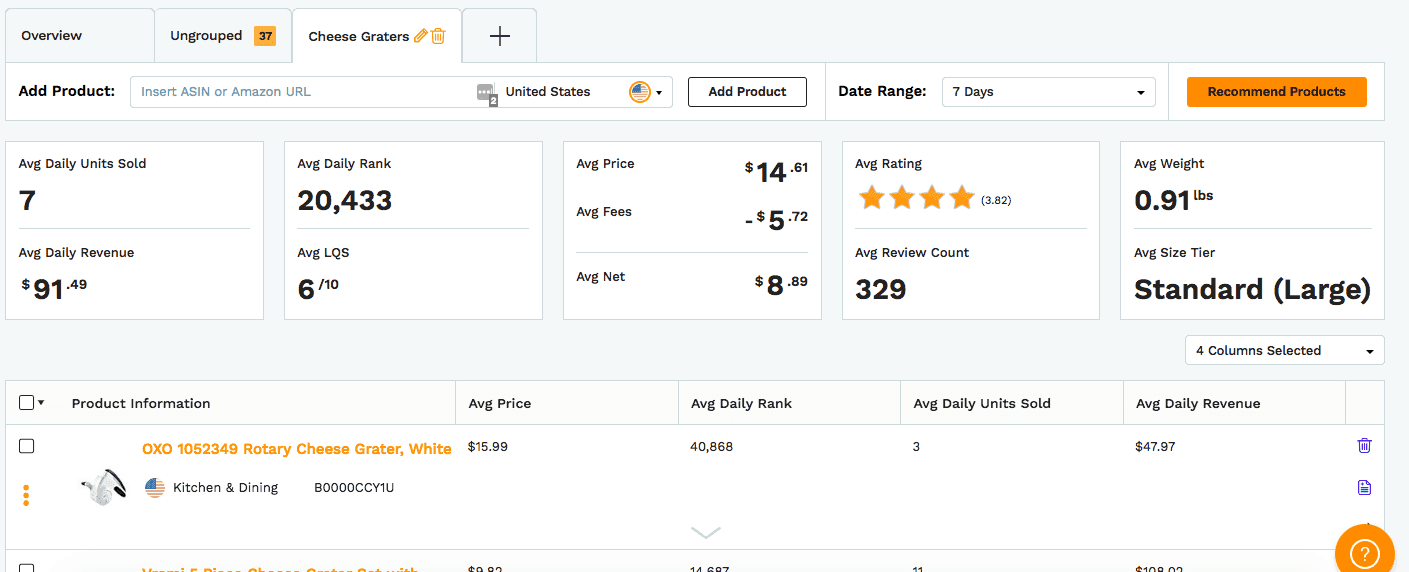
Task: Click the Recommend Products button
Action: pos(1277,92)
